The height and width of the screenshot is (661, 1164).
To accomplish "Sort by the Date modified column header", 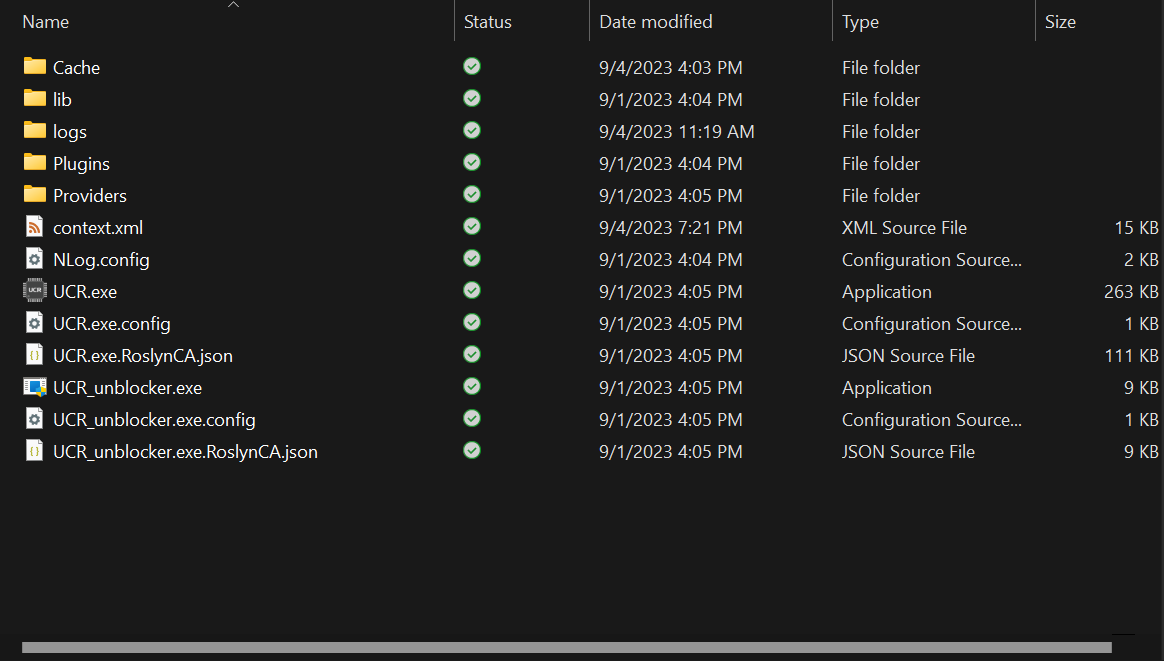I will 655,22.
